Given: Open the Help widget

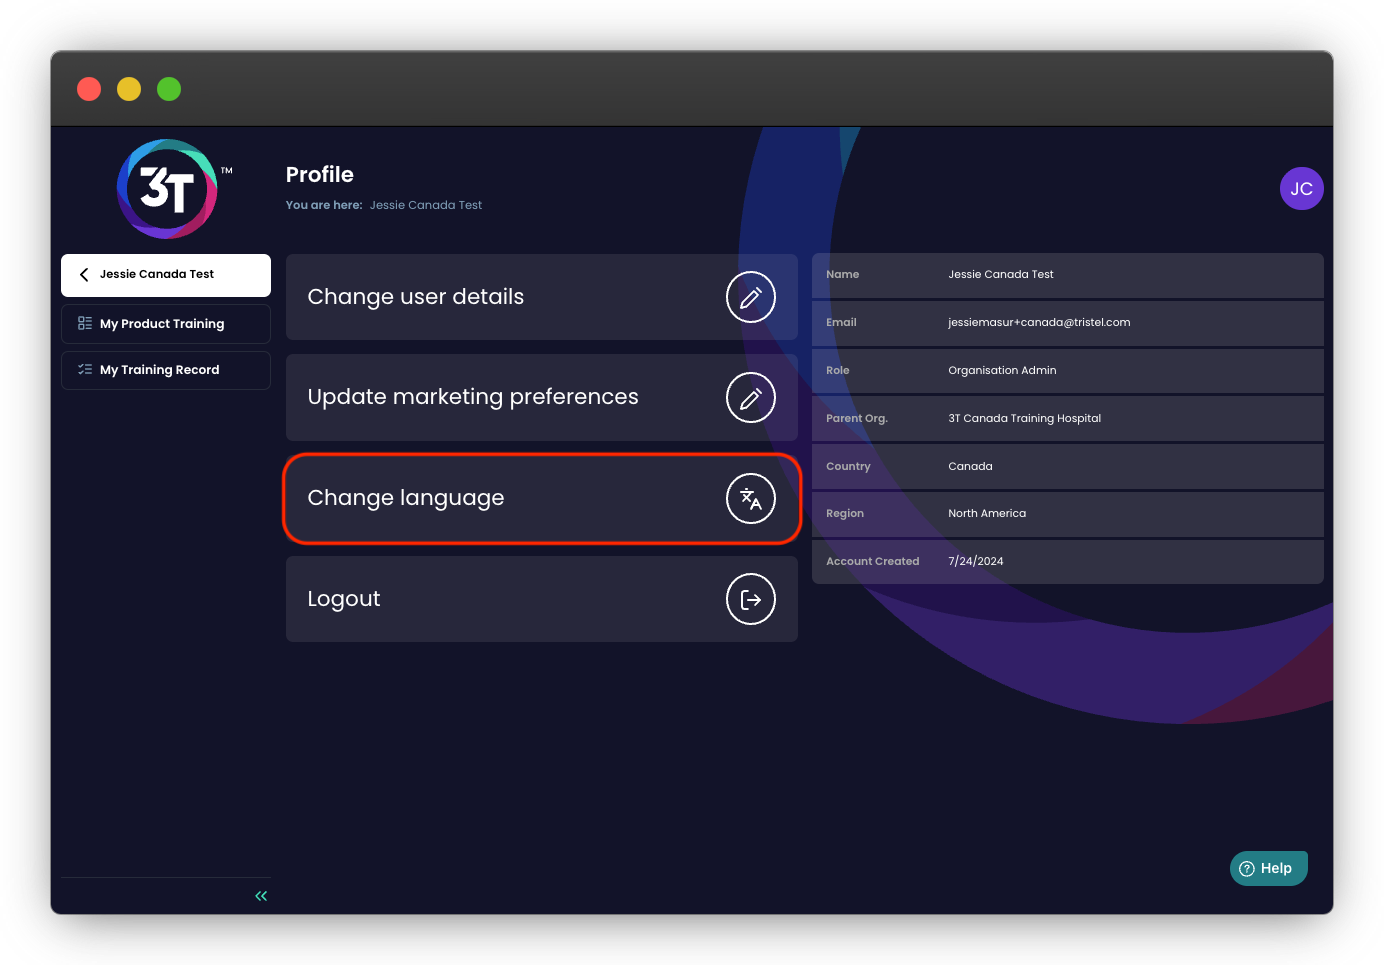Looking at the screenshot, I should pyautogui.click(x=1268, y=868).
